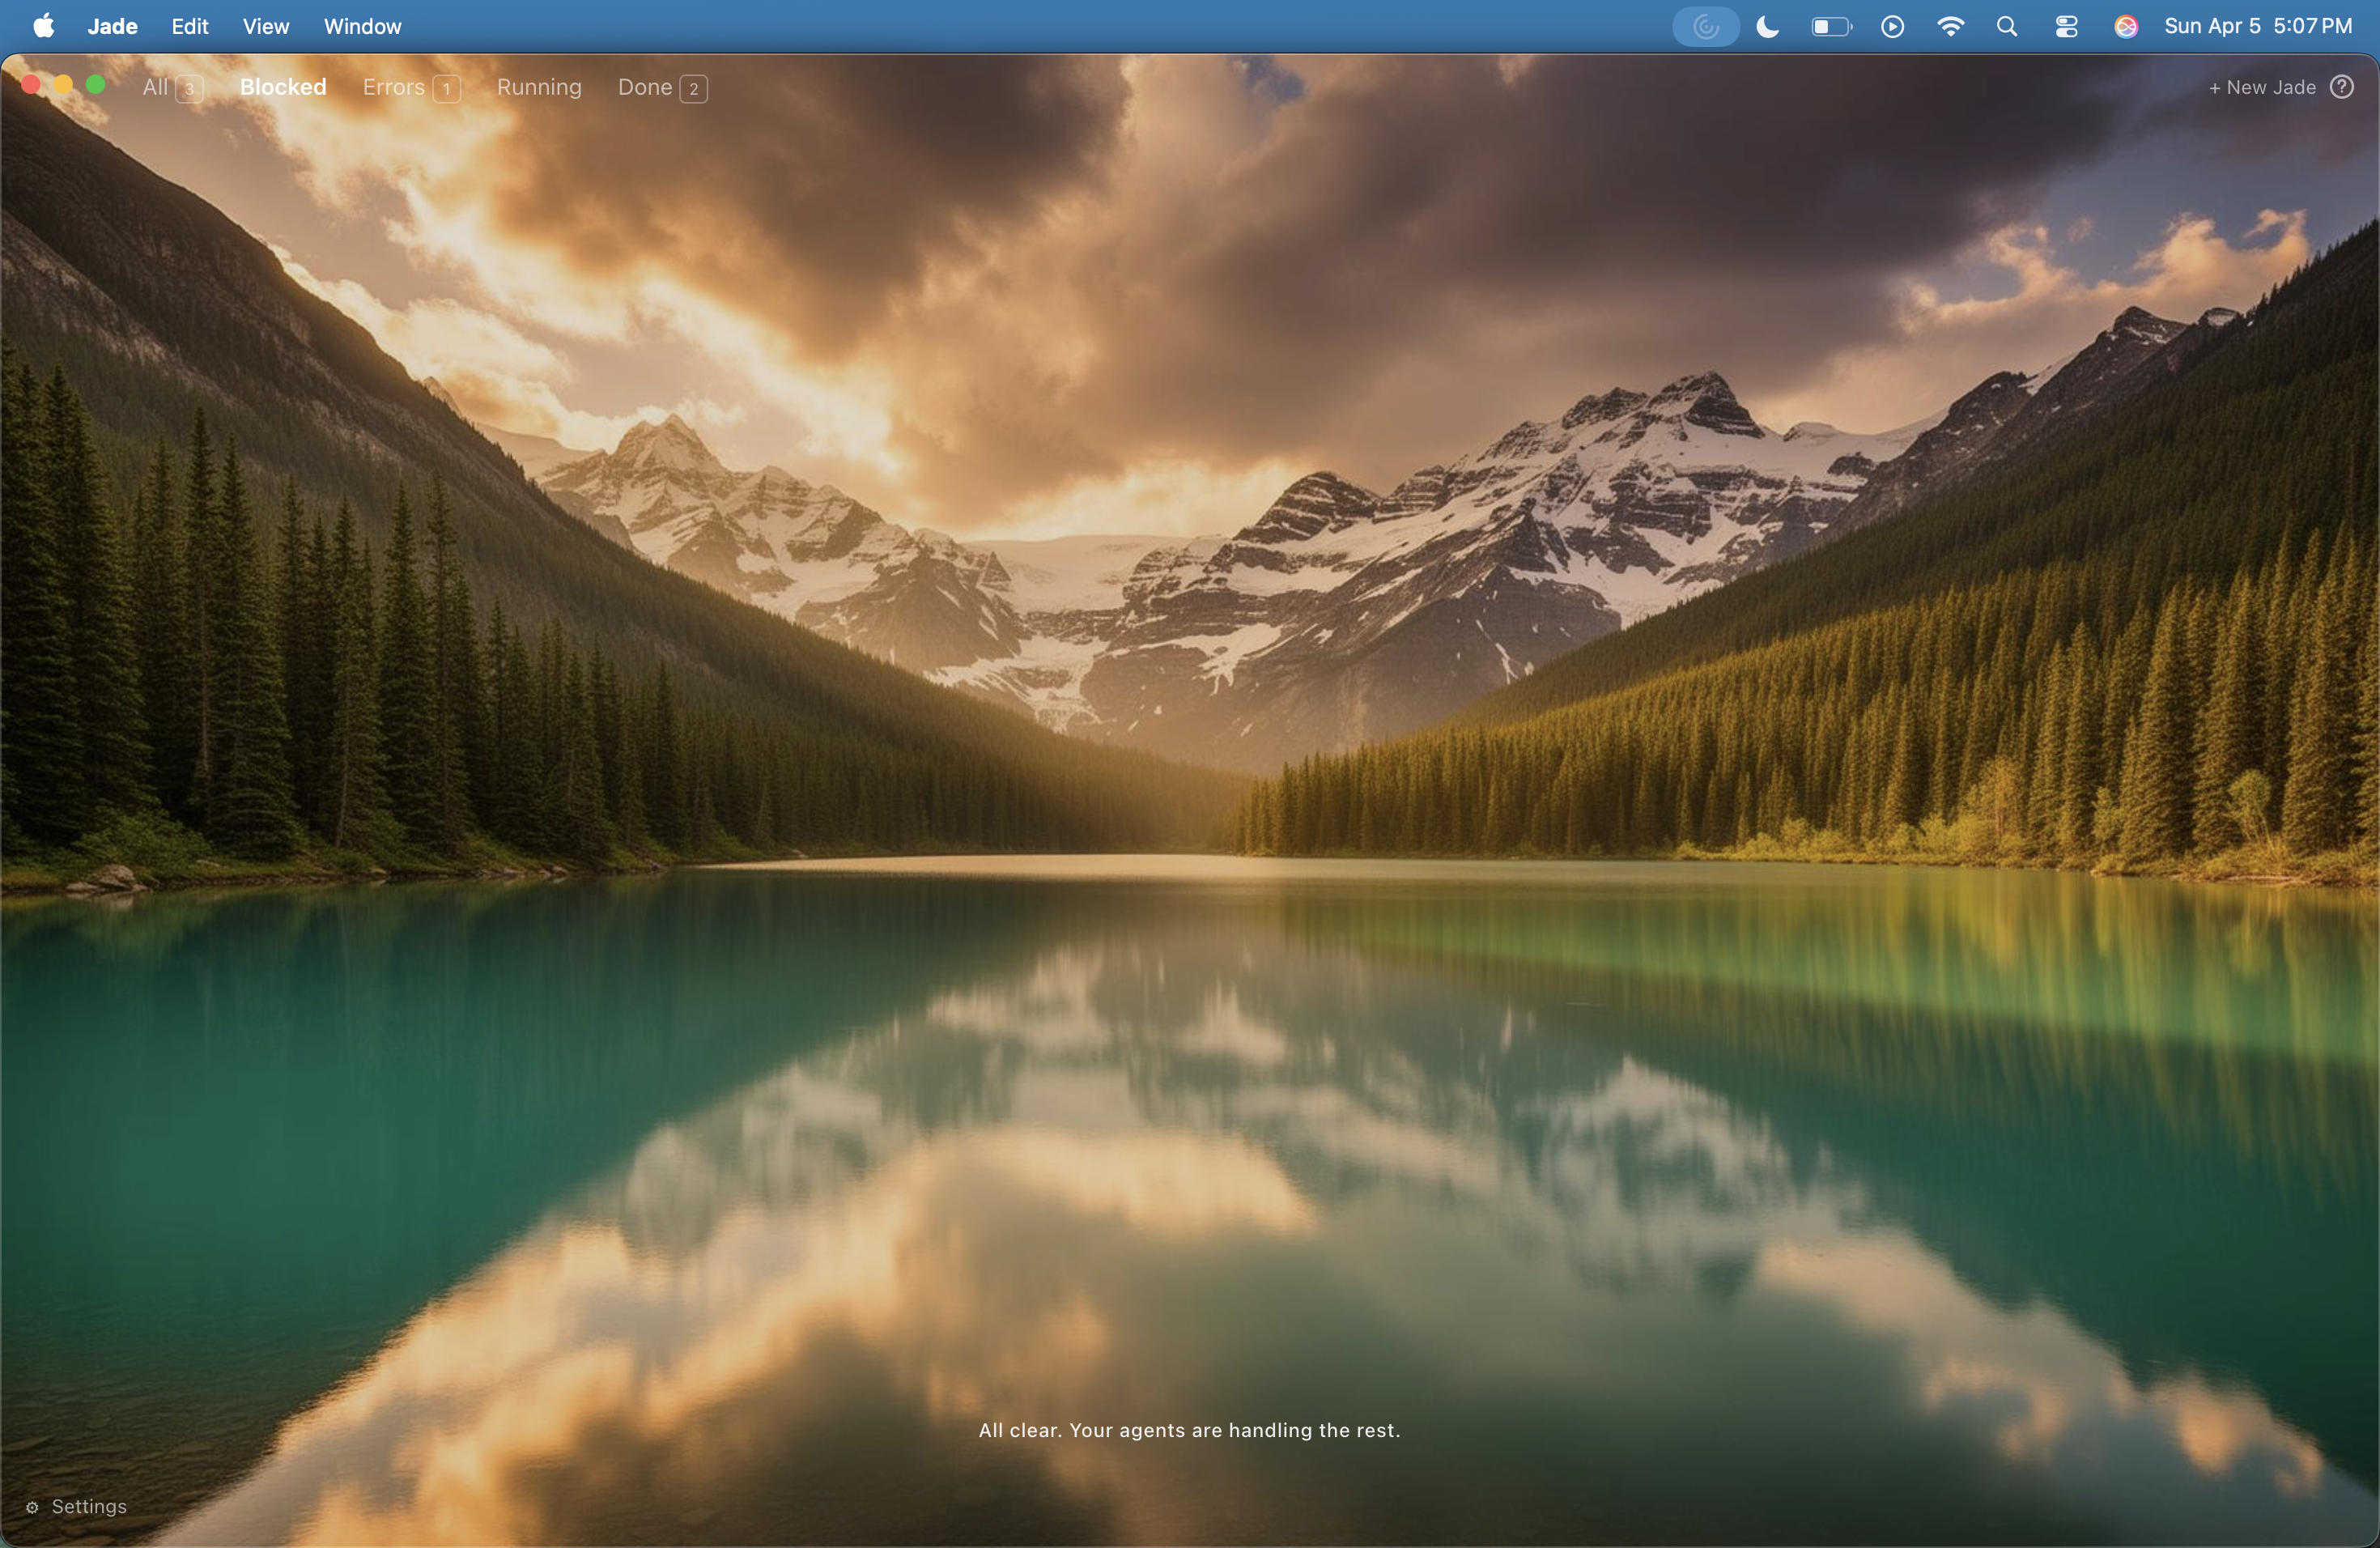Launch Siri from the menu bar

[2125, 27]
